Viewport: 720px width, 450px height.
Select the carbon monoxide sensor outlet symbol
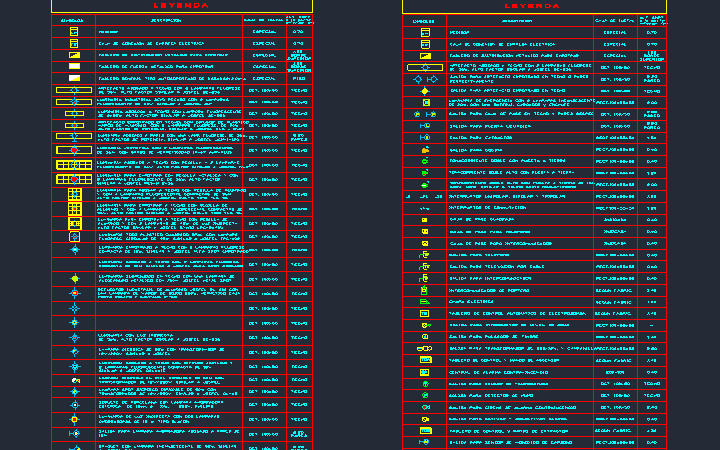tap(424, 442)
